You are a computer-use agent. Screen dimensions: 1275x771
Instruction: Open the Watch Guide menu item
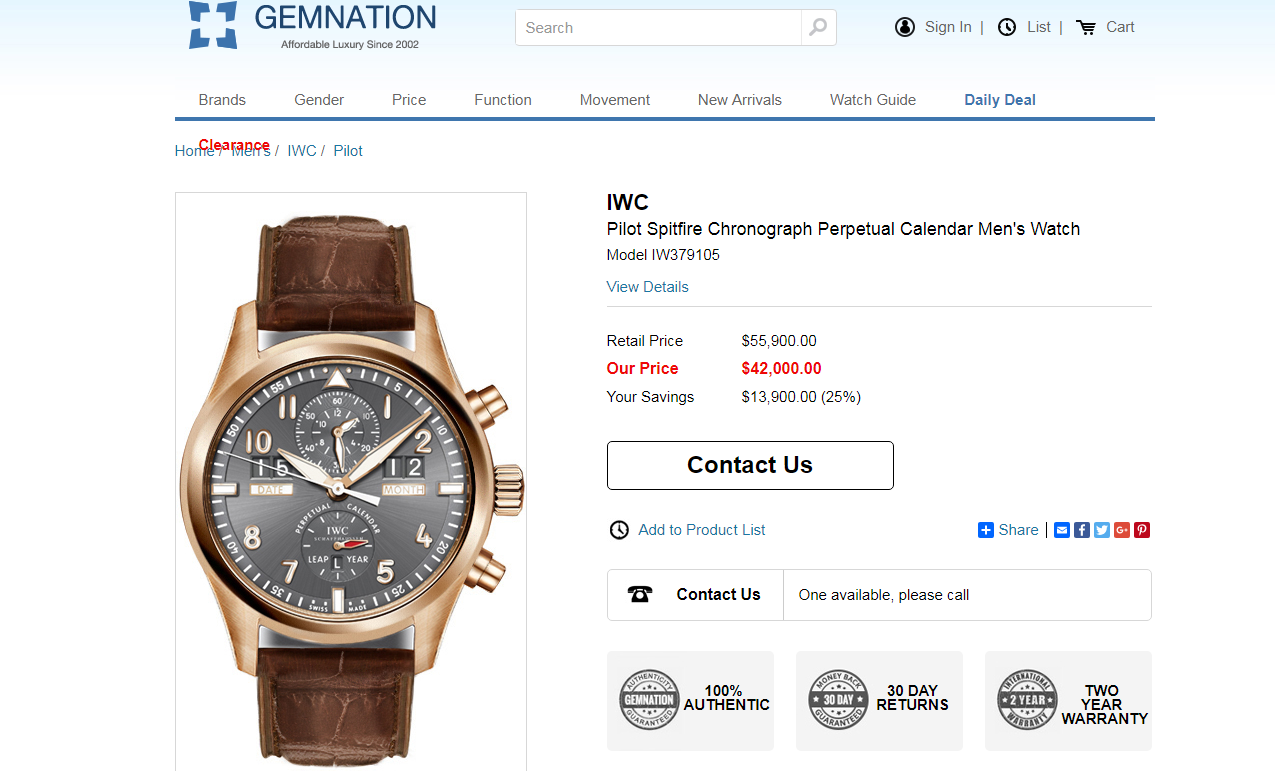[873, 100]
